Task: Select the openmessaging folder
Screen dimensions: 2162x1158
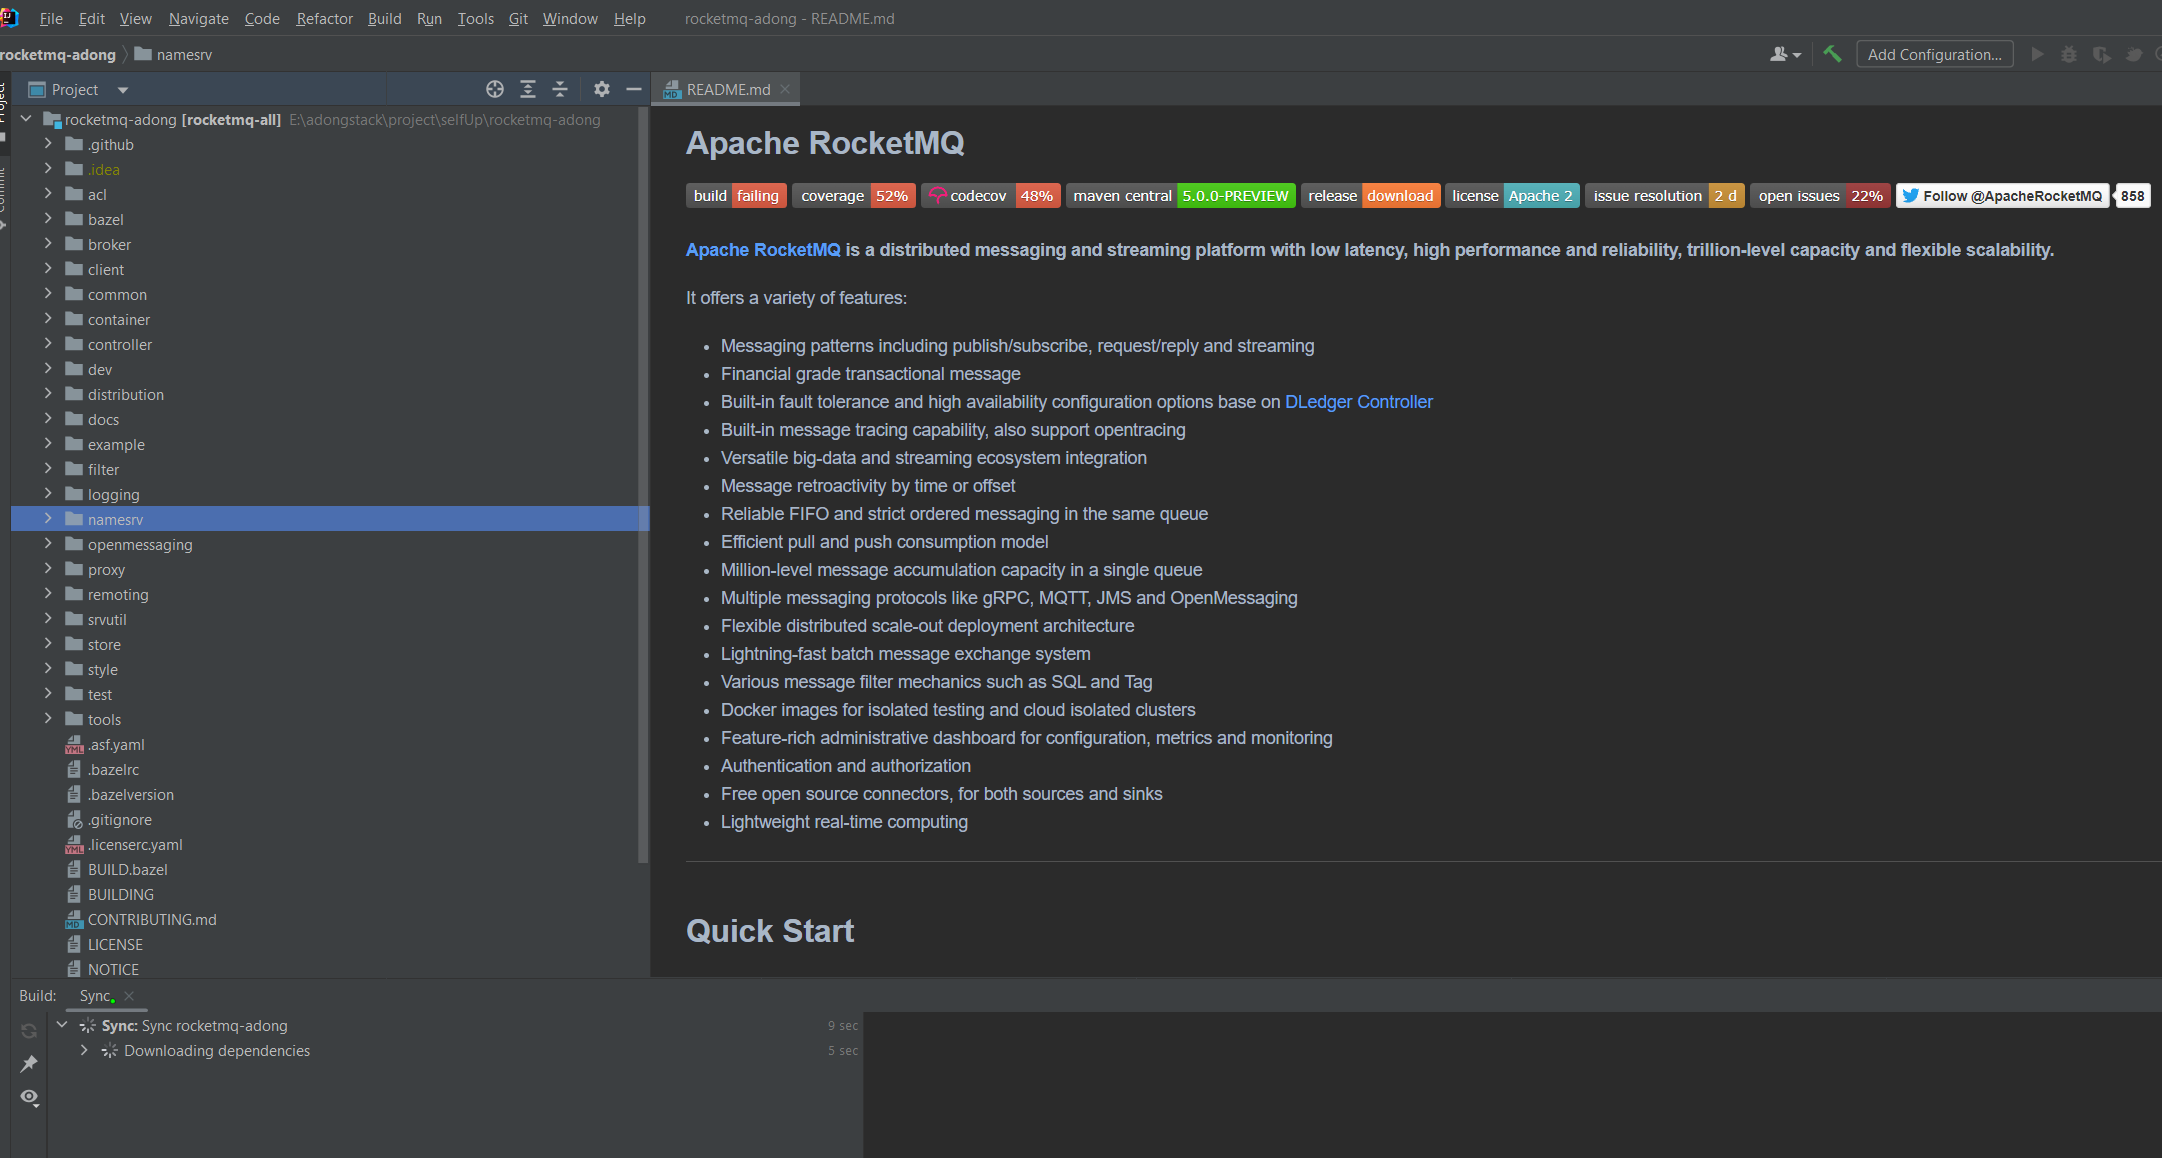Action: (x=140, y=545)
